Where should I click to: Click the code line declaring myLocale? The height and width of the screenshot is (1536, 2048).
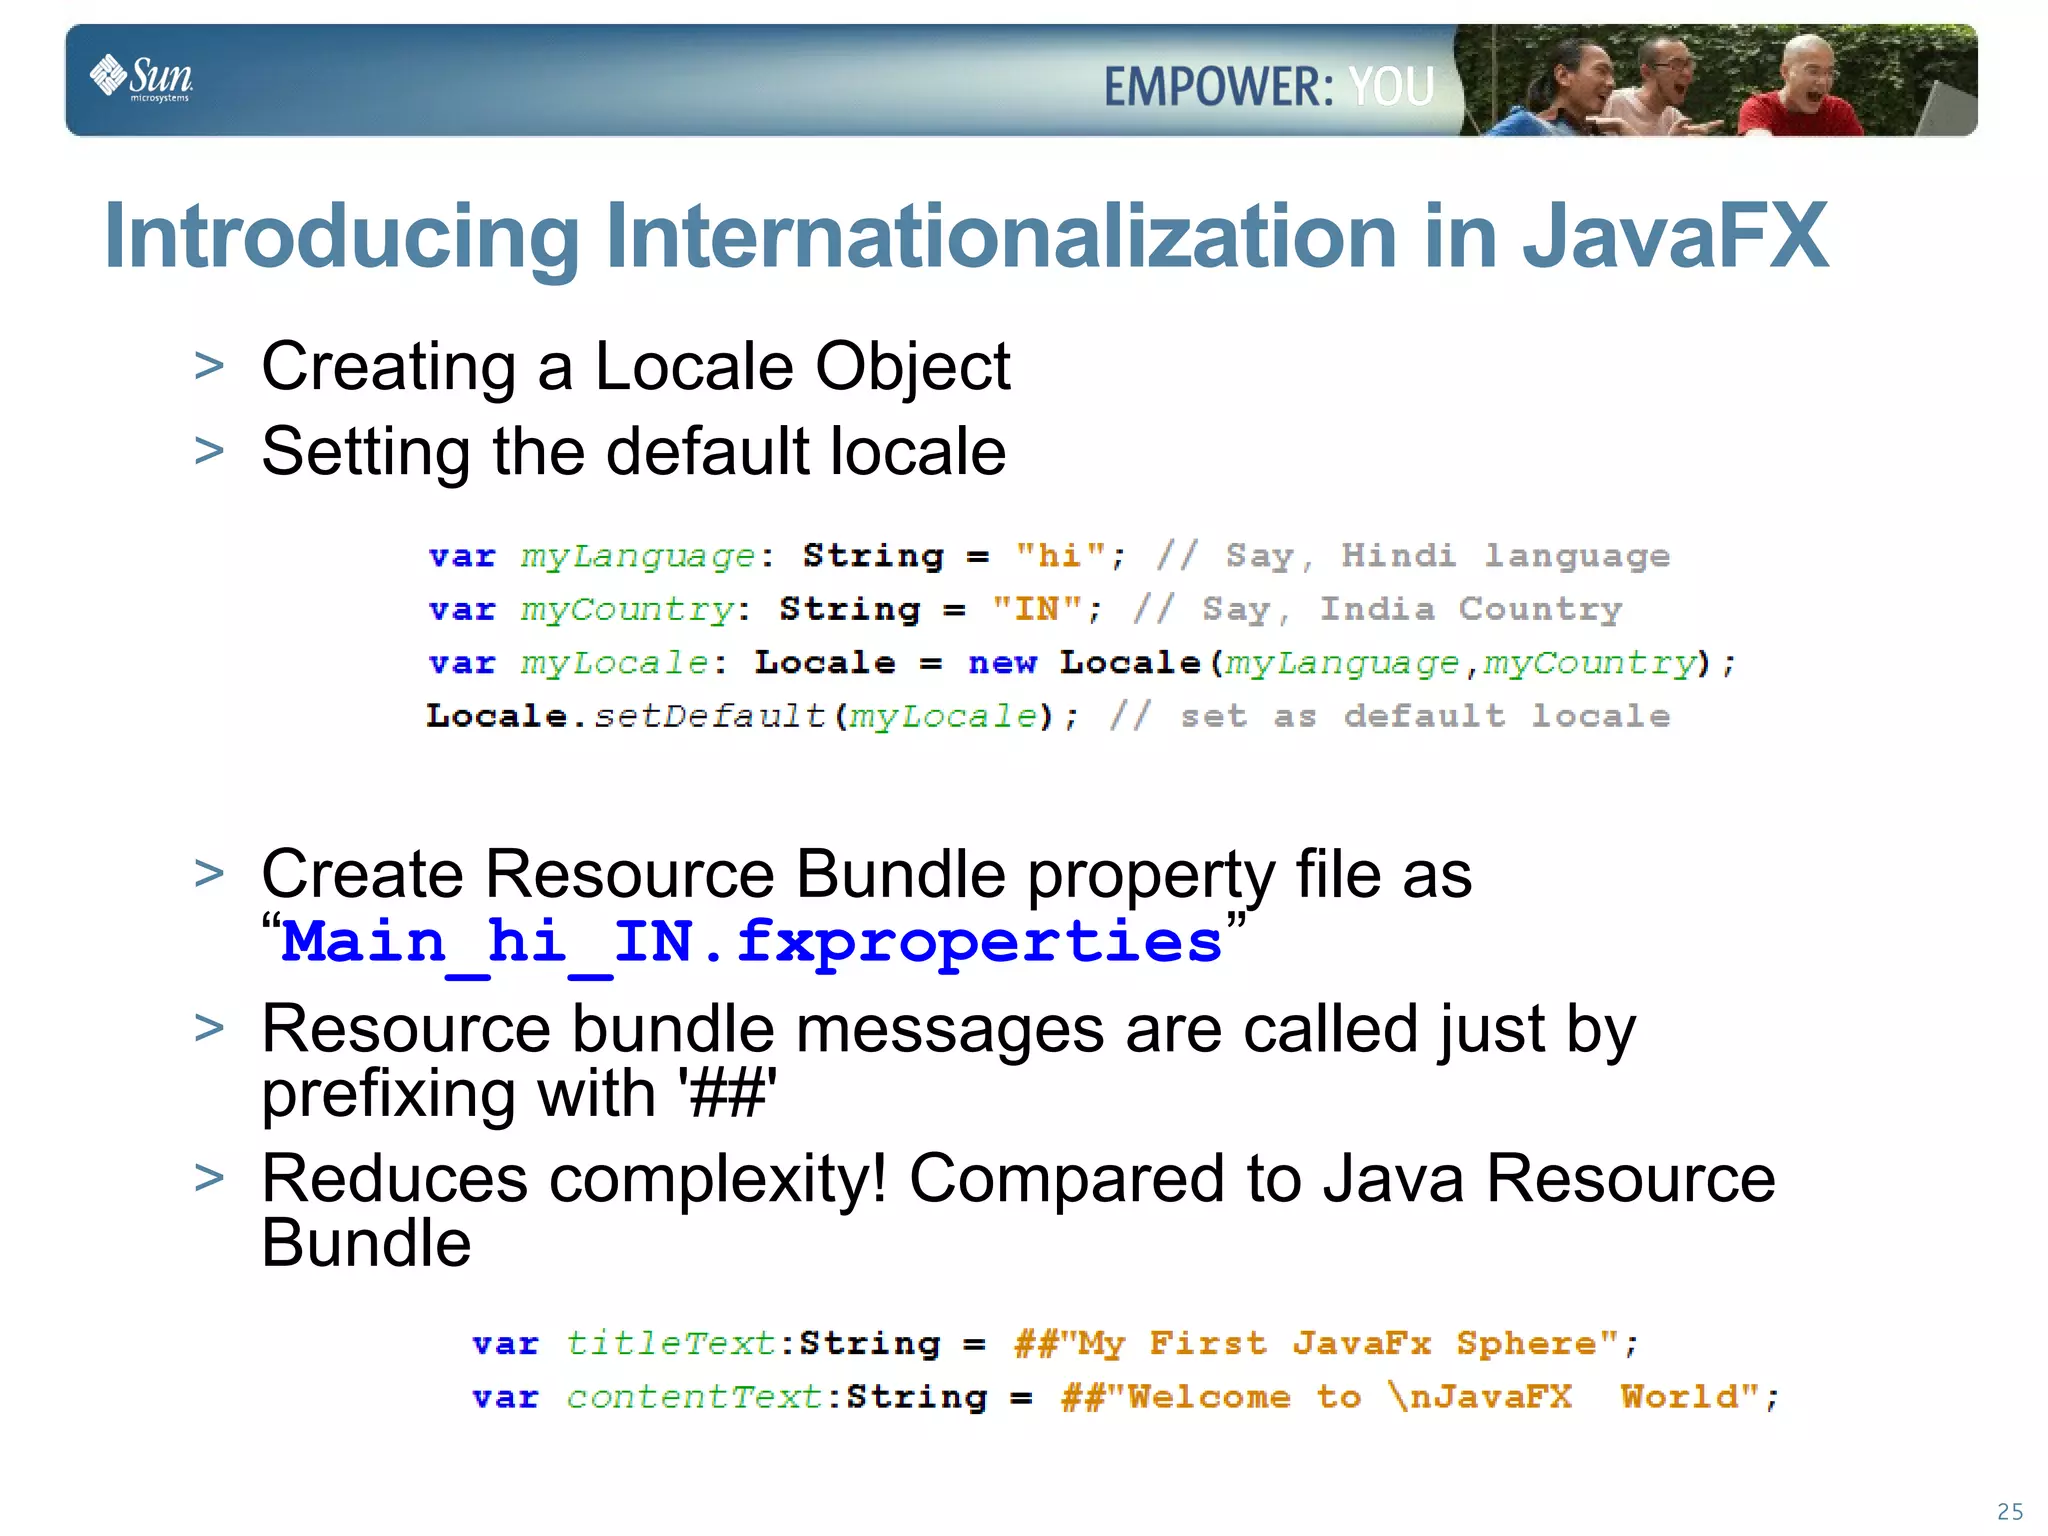[x=1083, y=663]
